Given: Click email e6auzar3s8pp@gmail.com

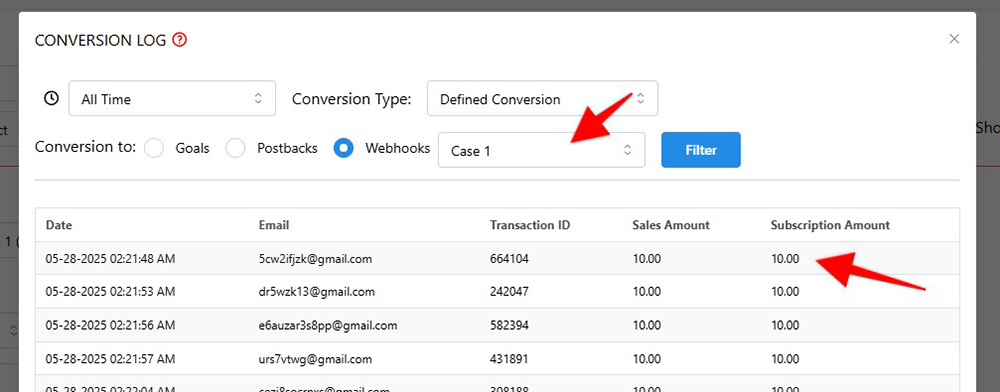Looking at the screenshot, I should pos(328,326).
